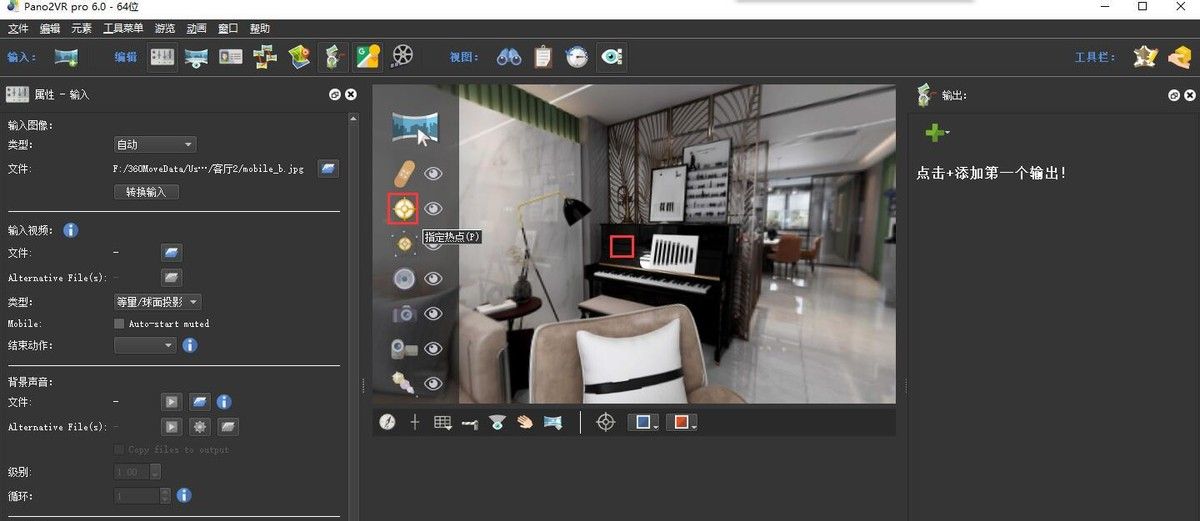Screen dimensions: 1200x521
Task: Open the 结束动作 dropdown
Action: click(145, 345)
